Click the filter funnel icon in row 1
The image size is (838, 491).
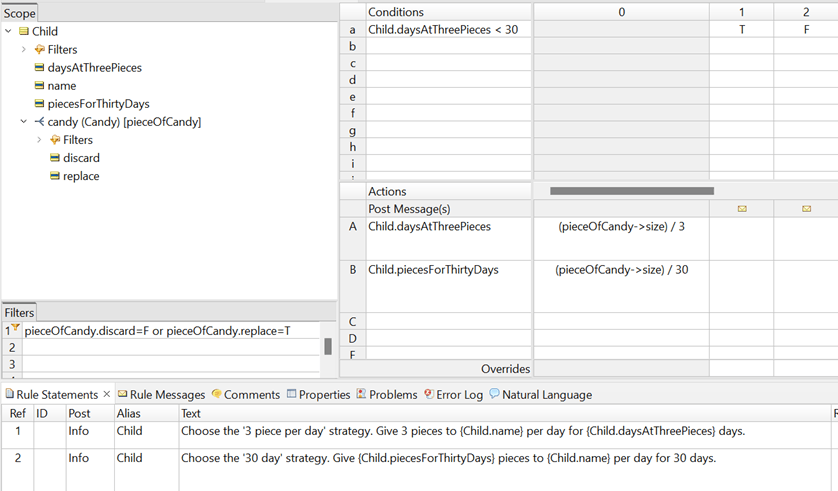[x=16, y=329]
